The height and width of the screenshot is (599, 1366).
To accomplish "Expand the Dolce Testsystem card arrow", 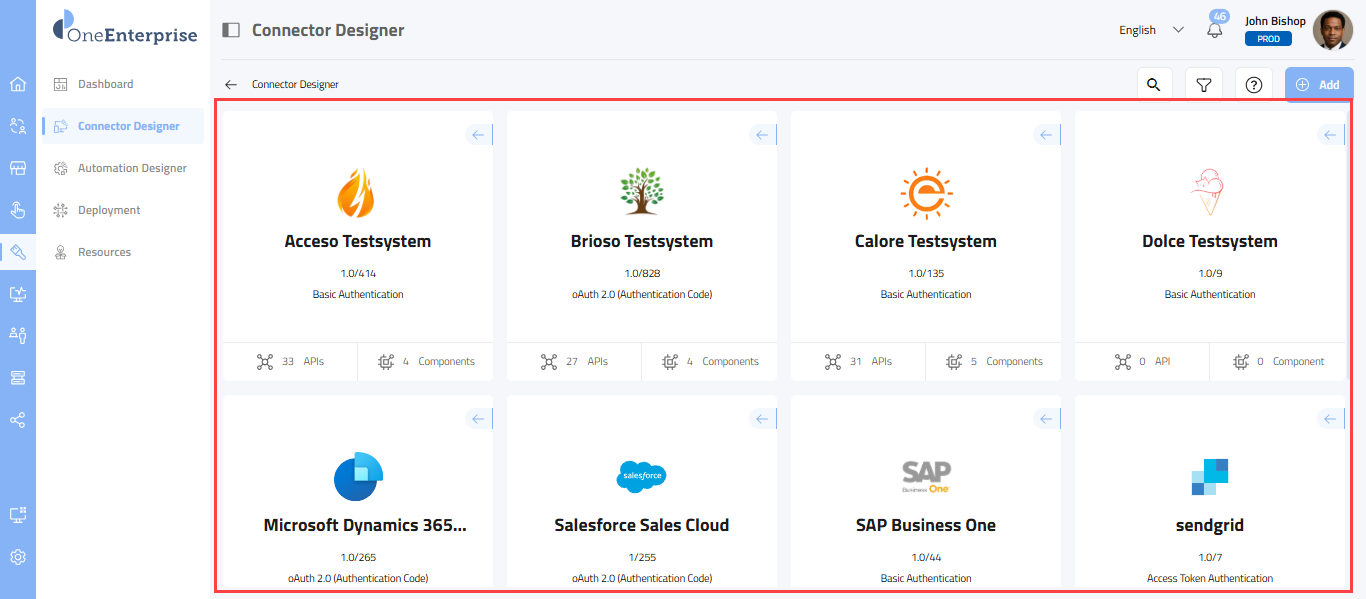I will (1331, 135).
